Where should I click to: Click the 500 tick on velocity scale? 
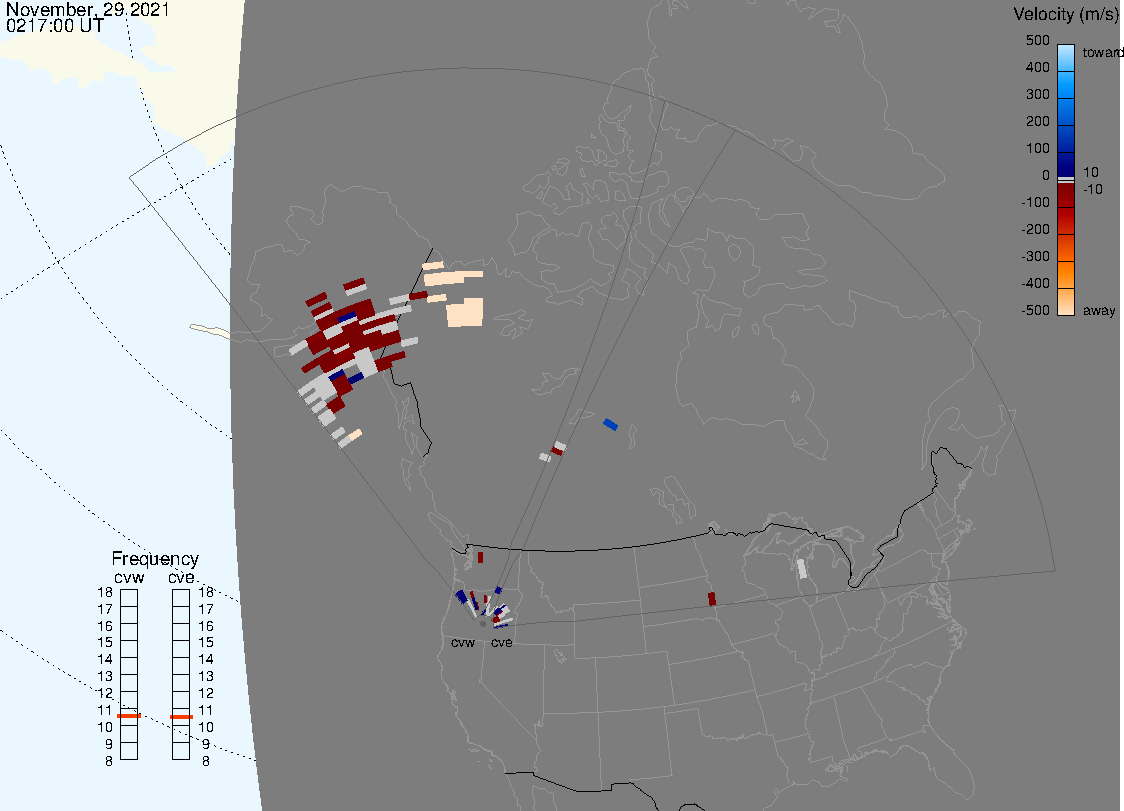click(1037, 40)
